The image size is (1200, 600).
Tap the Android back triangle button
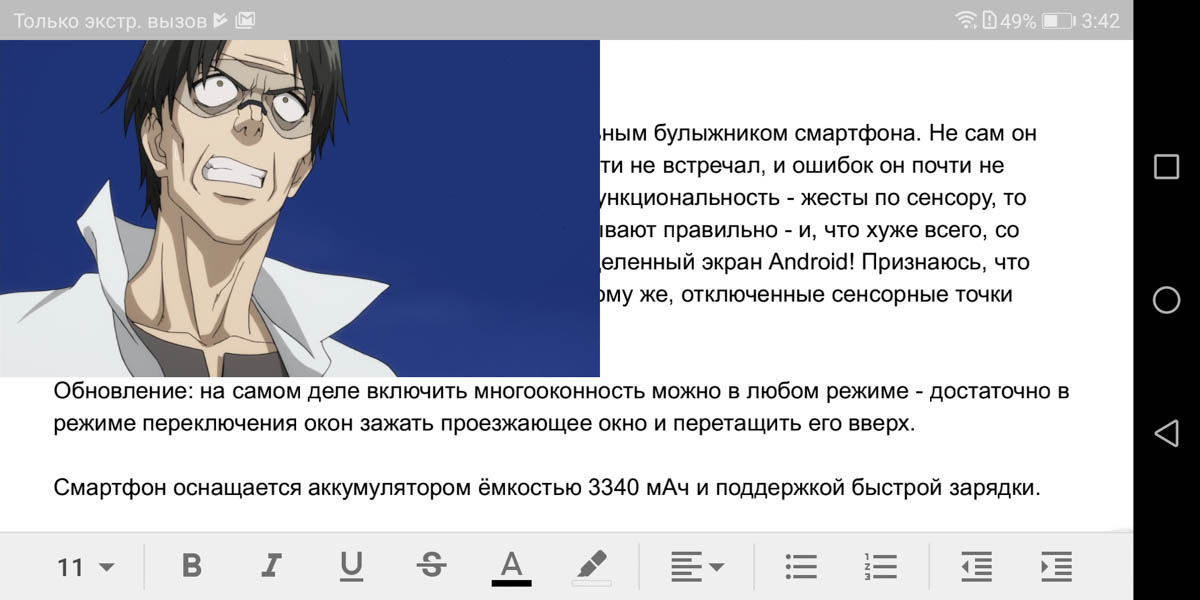pyautogui.click(x=1166, y=433)
